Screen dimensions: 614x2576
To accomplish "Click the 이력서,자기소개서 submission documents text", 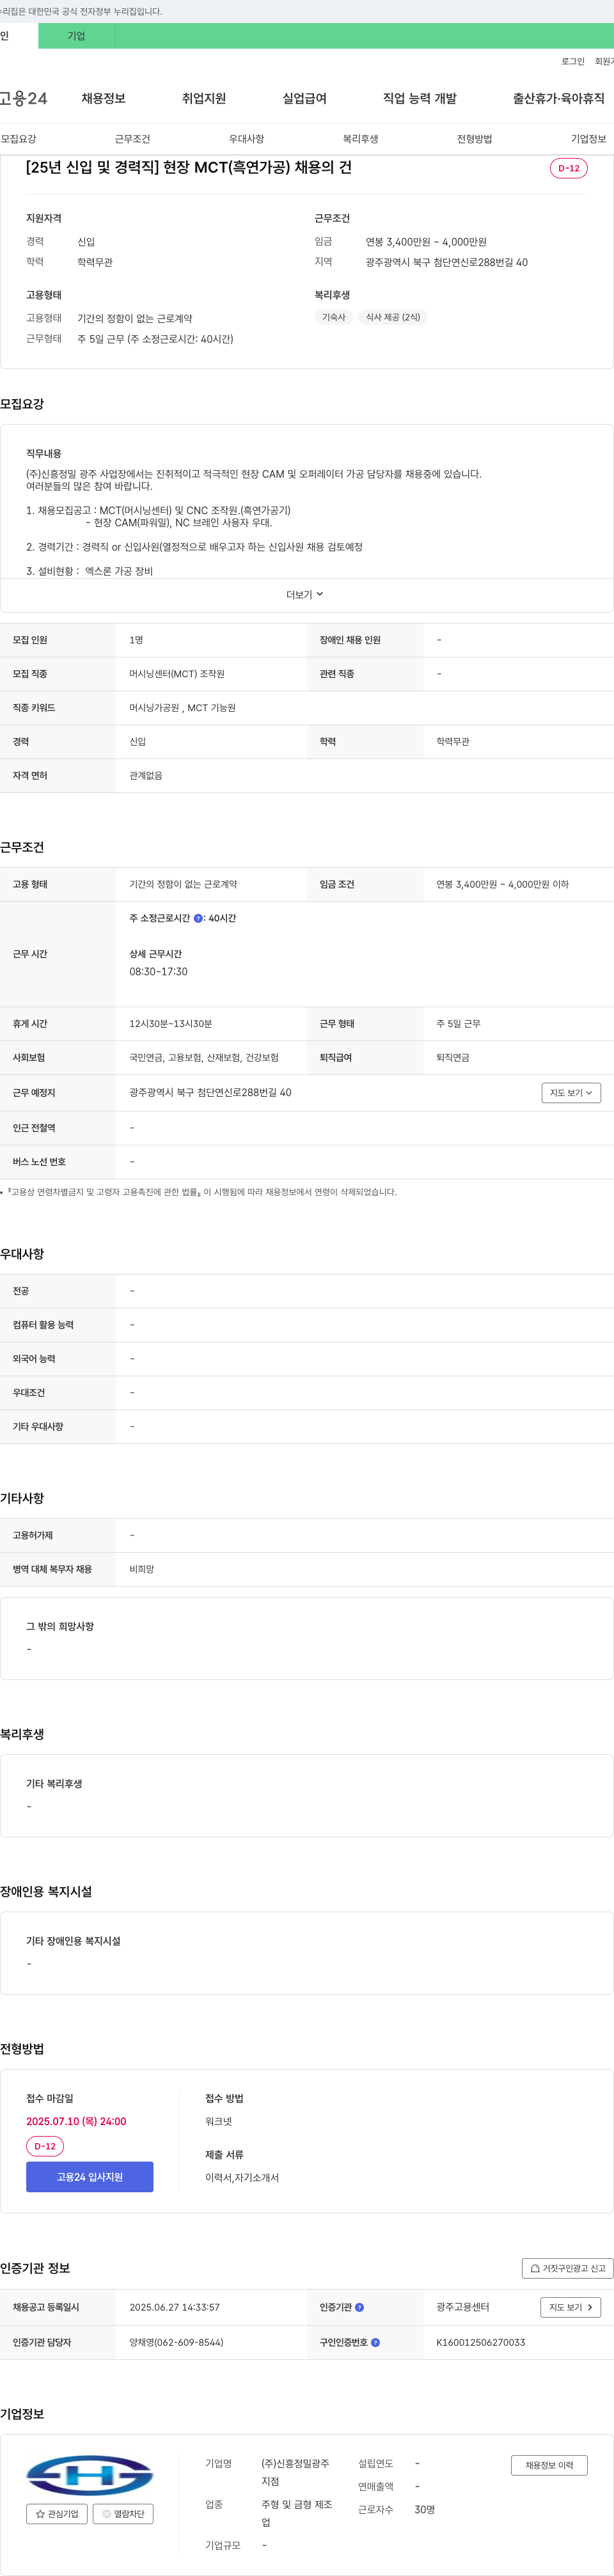I will pyautogui.click(x=242, y=2177).
